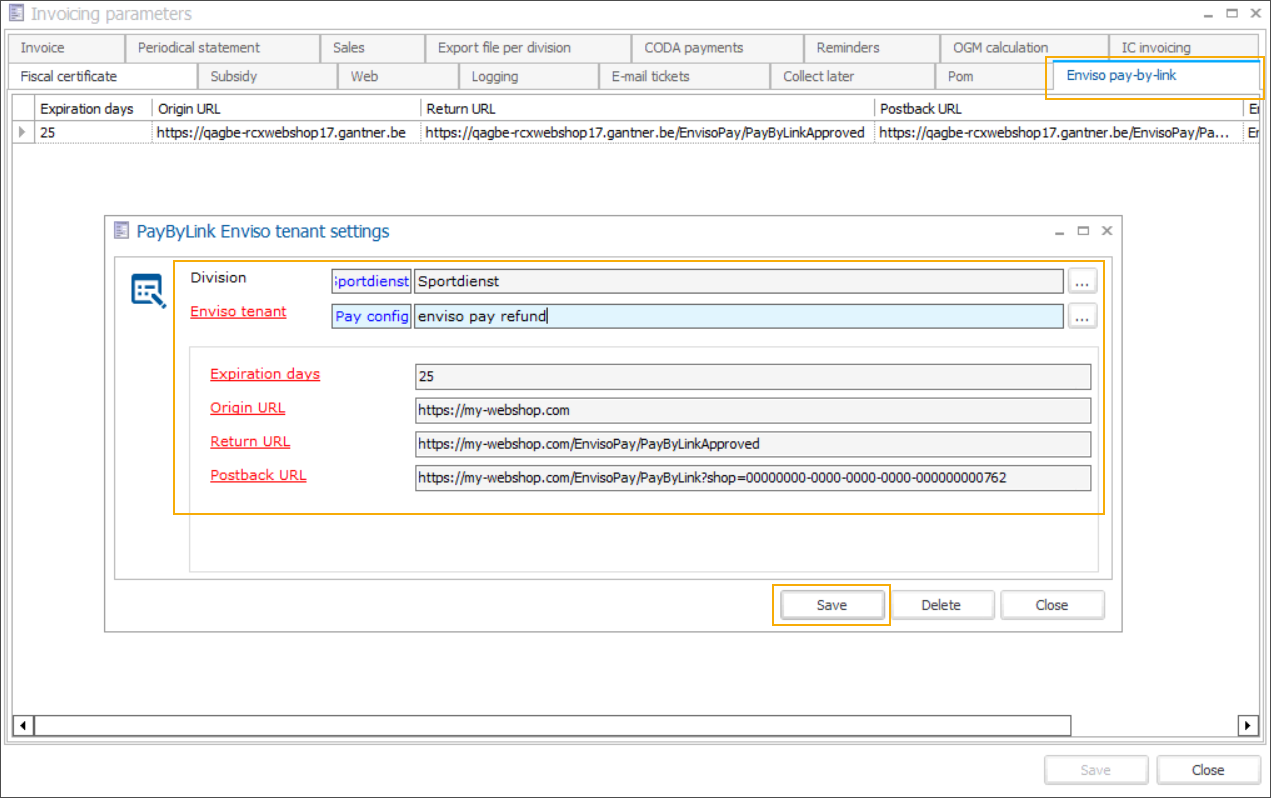This screenshot has height=798, width=1271.
Task: Minimize the PayByLink Enviso tenant settings dialog
Action: [x=1060, y=231]
